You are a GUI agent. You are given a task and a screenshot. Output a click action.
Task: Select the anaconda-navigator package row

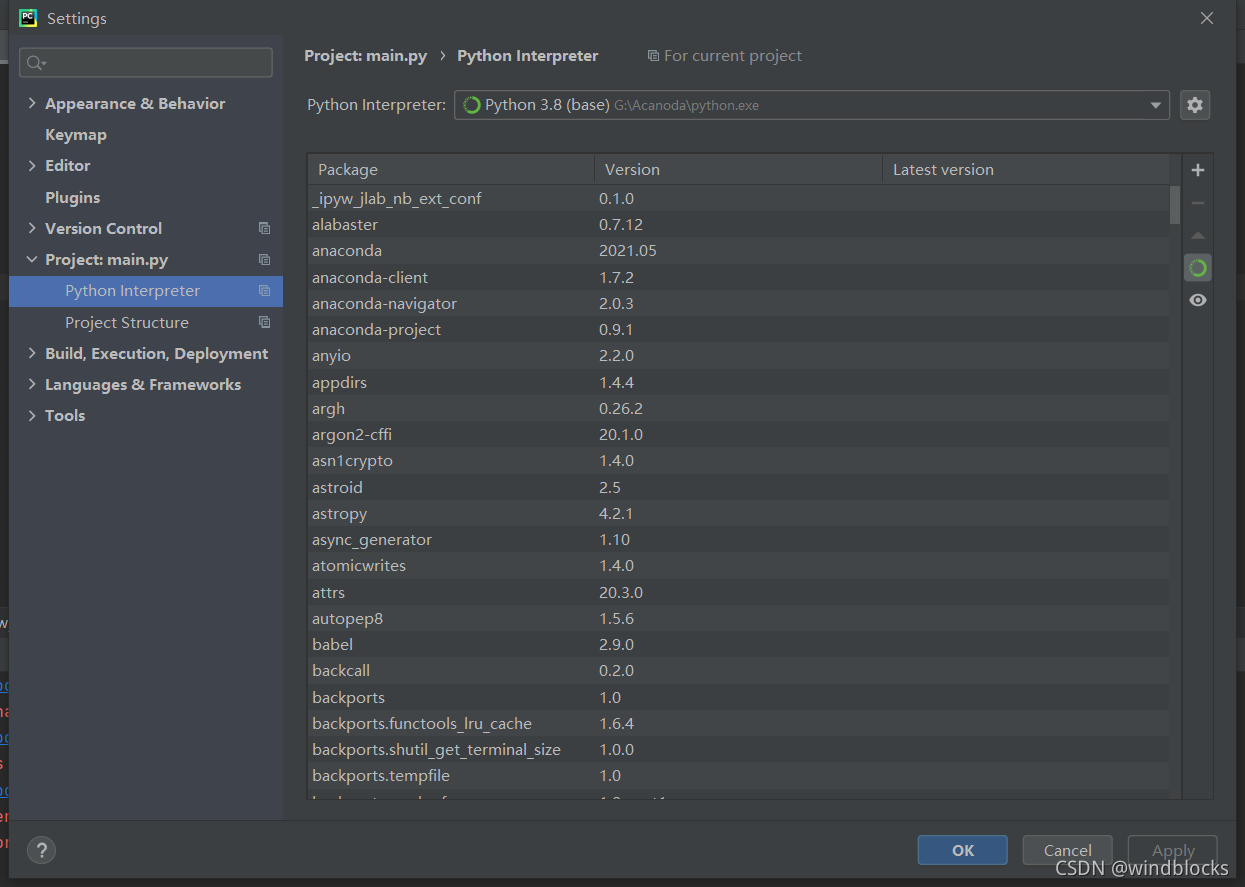(738, 303)
